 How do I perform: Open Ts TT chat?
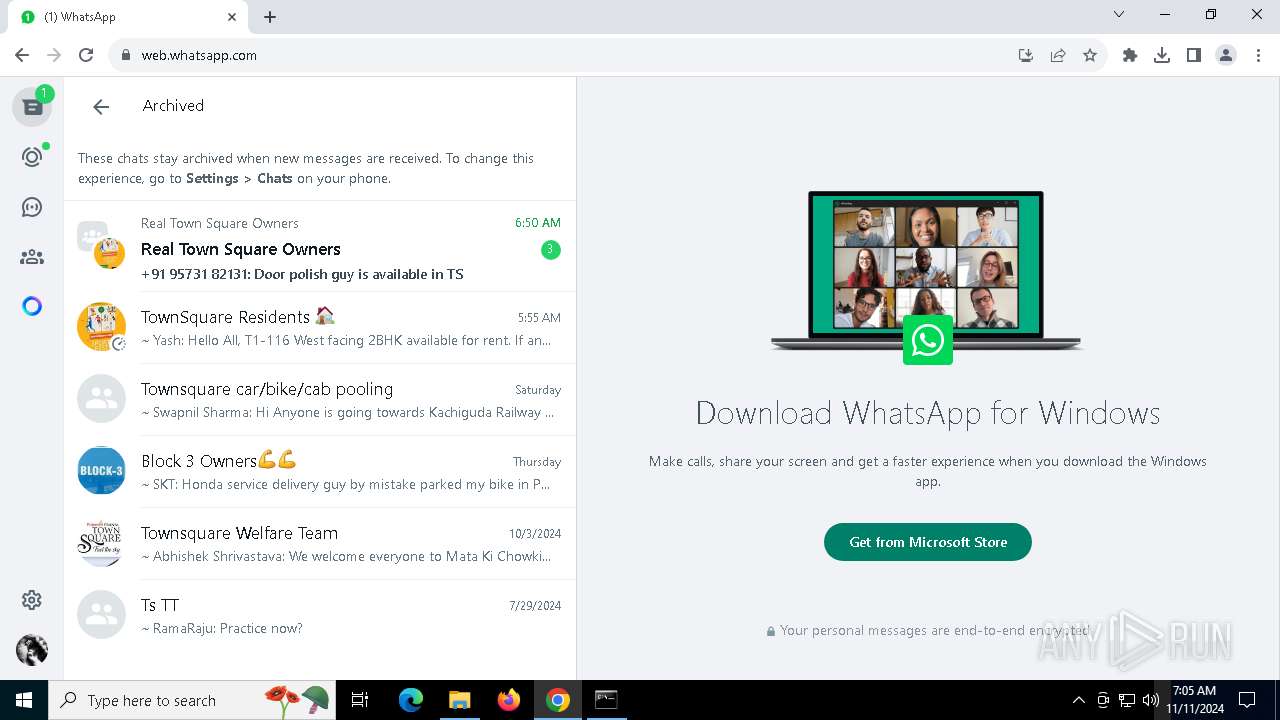tap(320, 616)
